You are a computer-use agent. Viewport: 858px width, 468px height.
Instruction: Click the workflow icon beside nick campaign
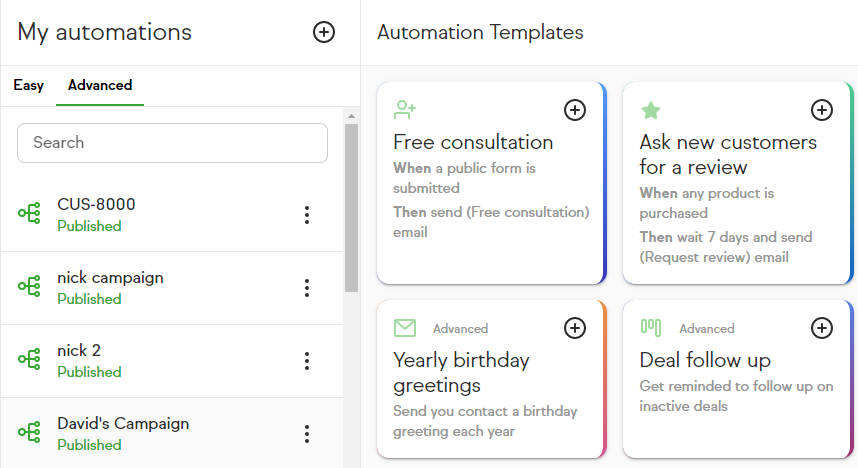coord(29,287)
